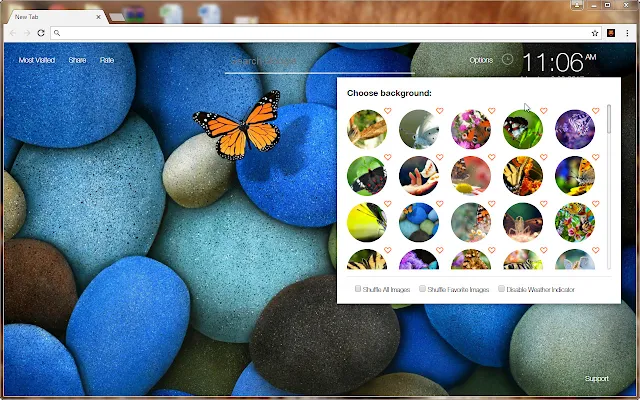Open the Chrome three-dot menu
The width and height of the screenshot is (640, 400).
coord(627,33)
